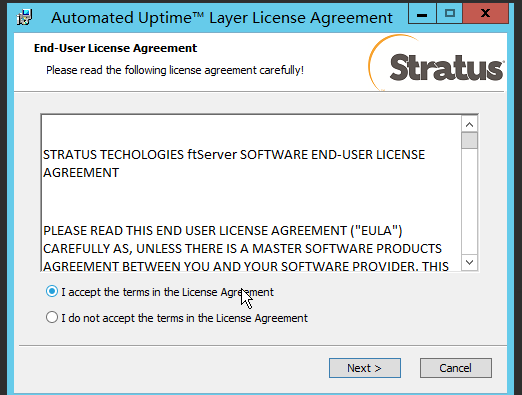
Task: Click the 'End-User License Agreement' heading
Action: pos(115,48)
